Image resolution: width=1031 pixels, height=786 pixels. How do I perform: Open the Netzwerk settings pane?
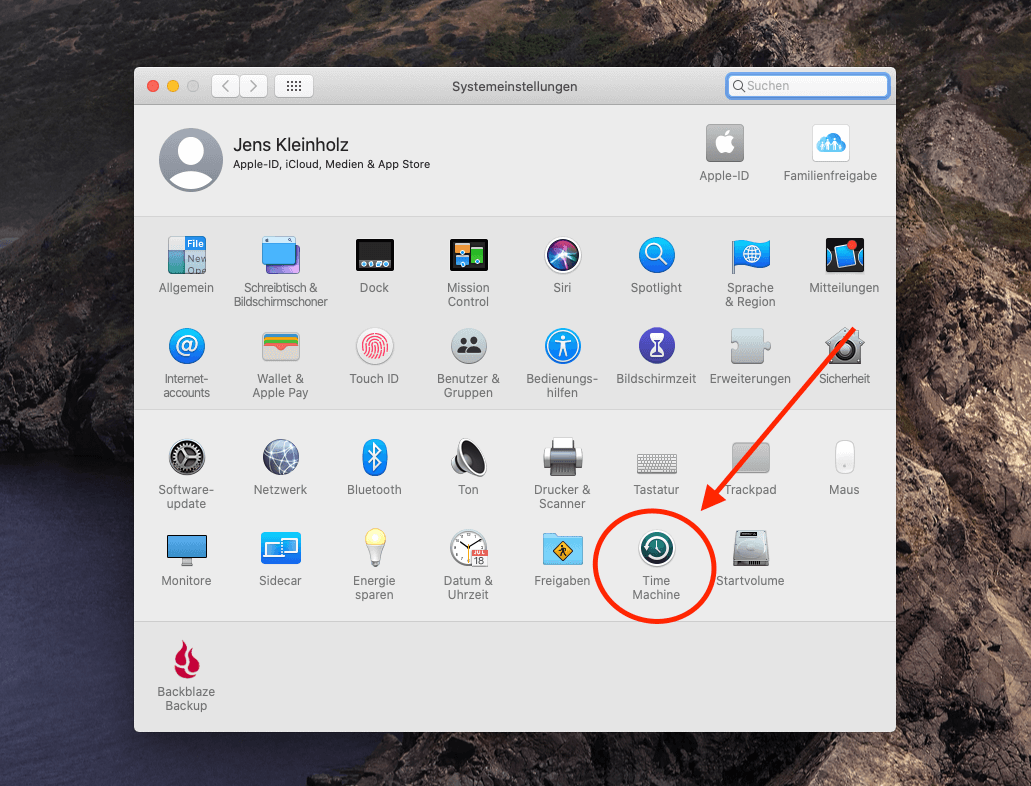pos(280,458)
